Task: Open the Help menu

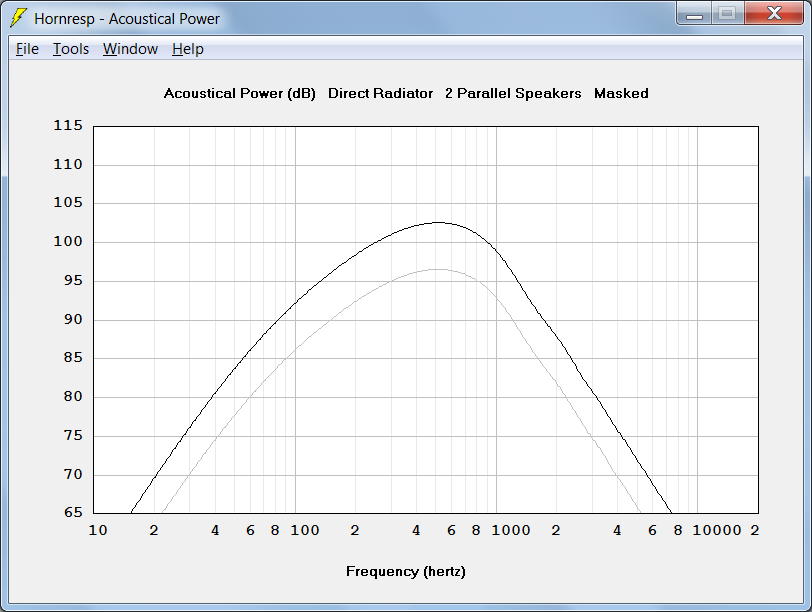Action: point(187,49)
